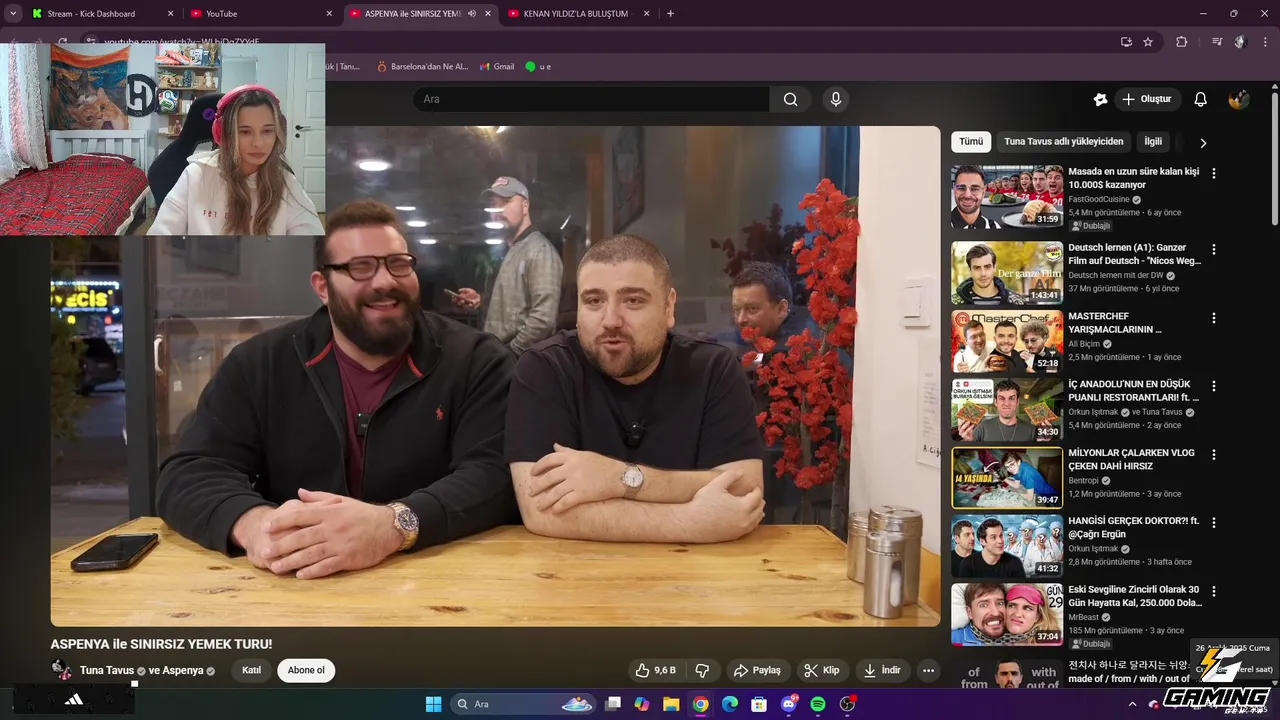Click the Windows taskbar search box

pos(521,704)
